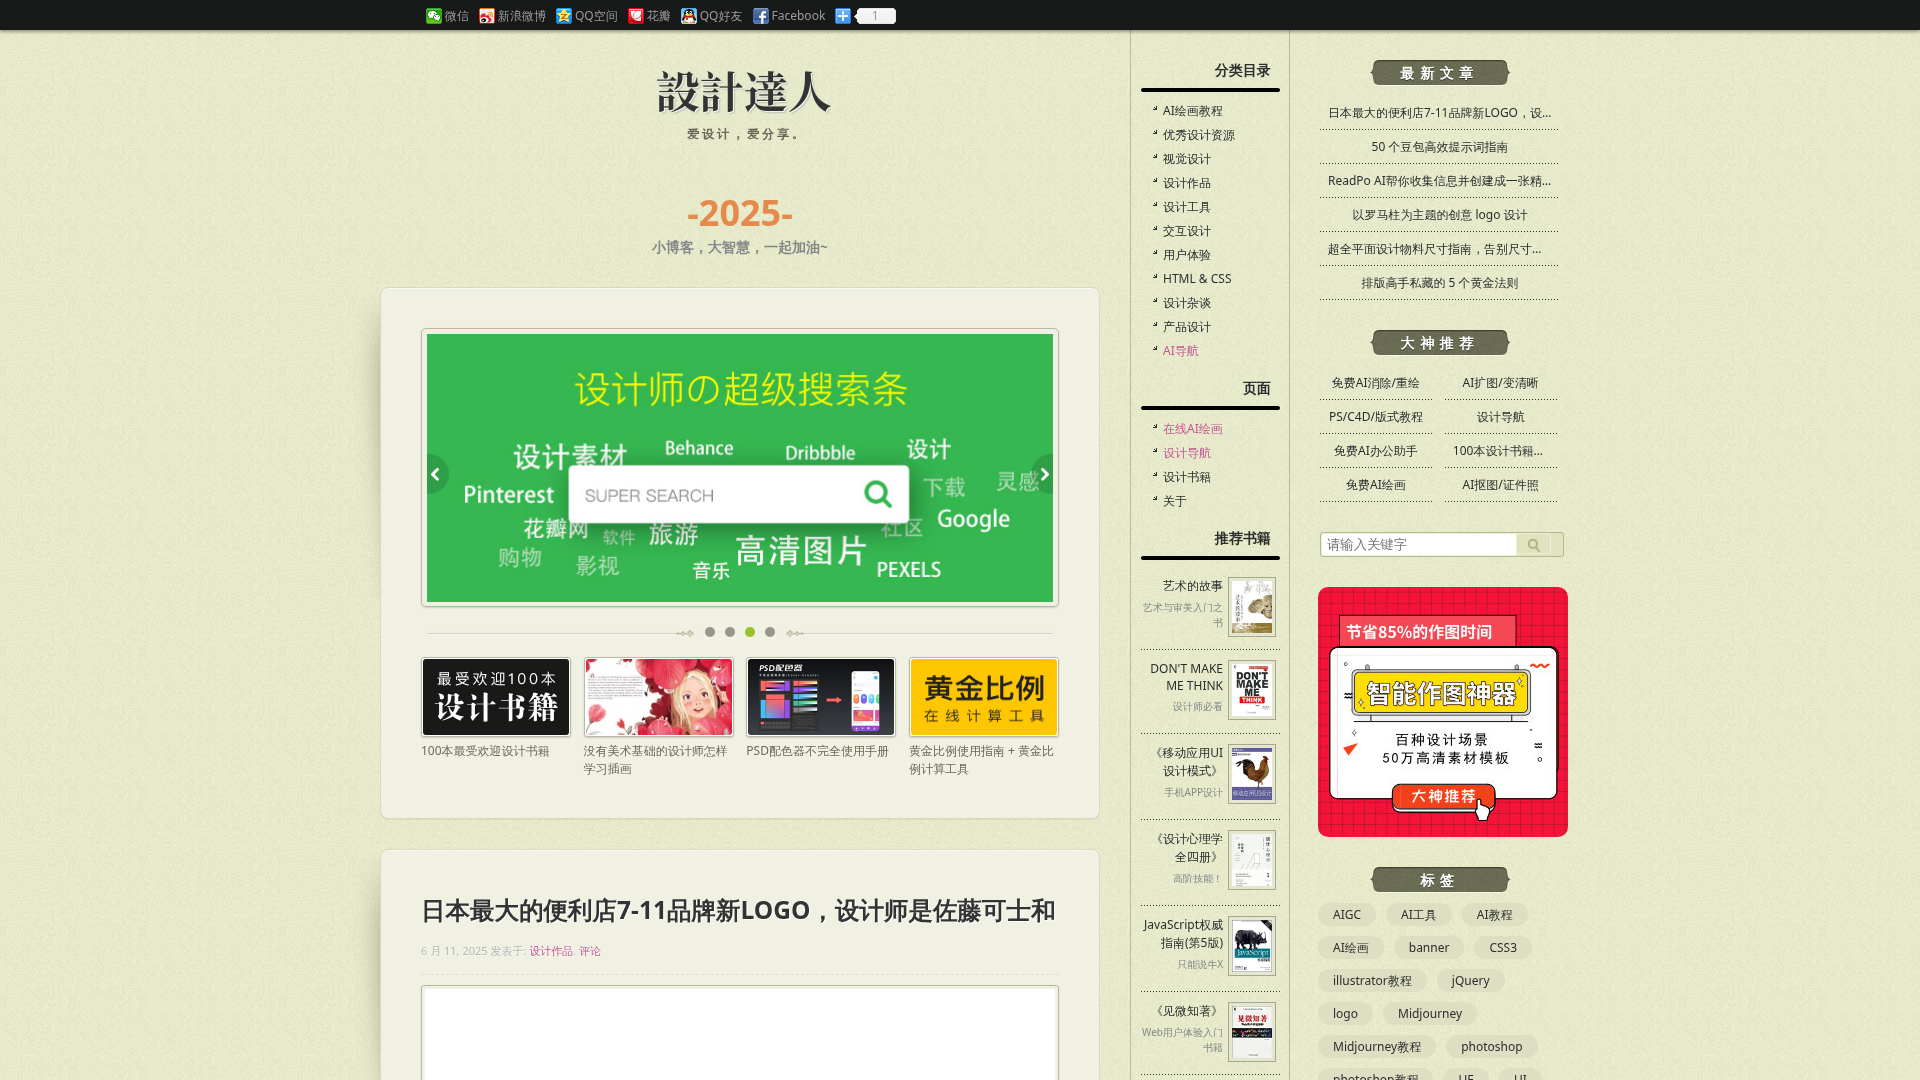
Task: Select the third (green) carousel dot
Action: point(750,632)
